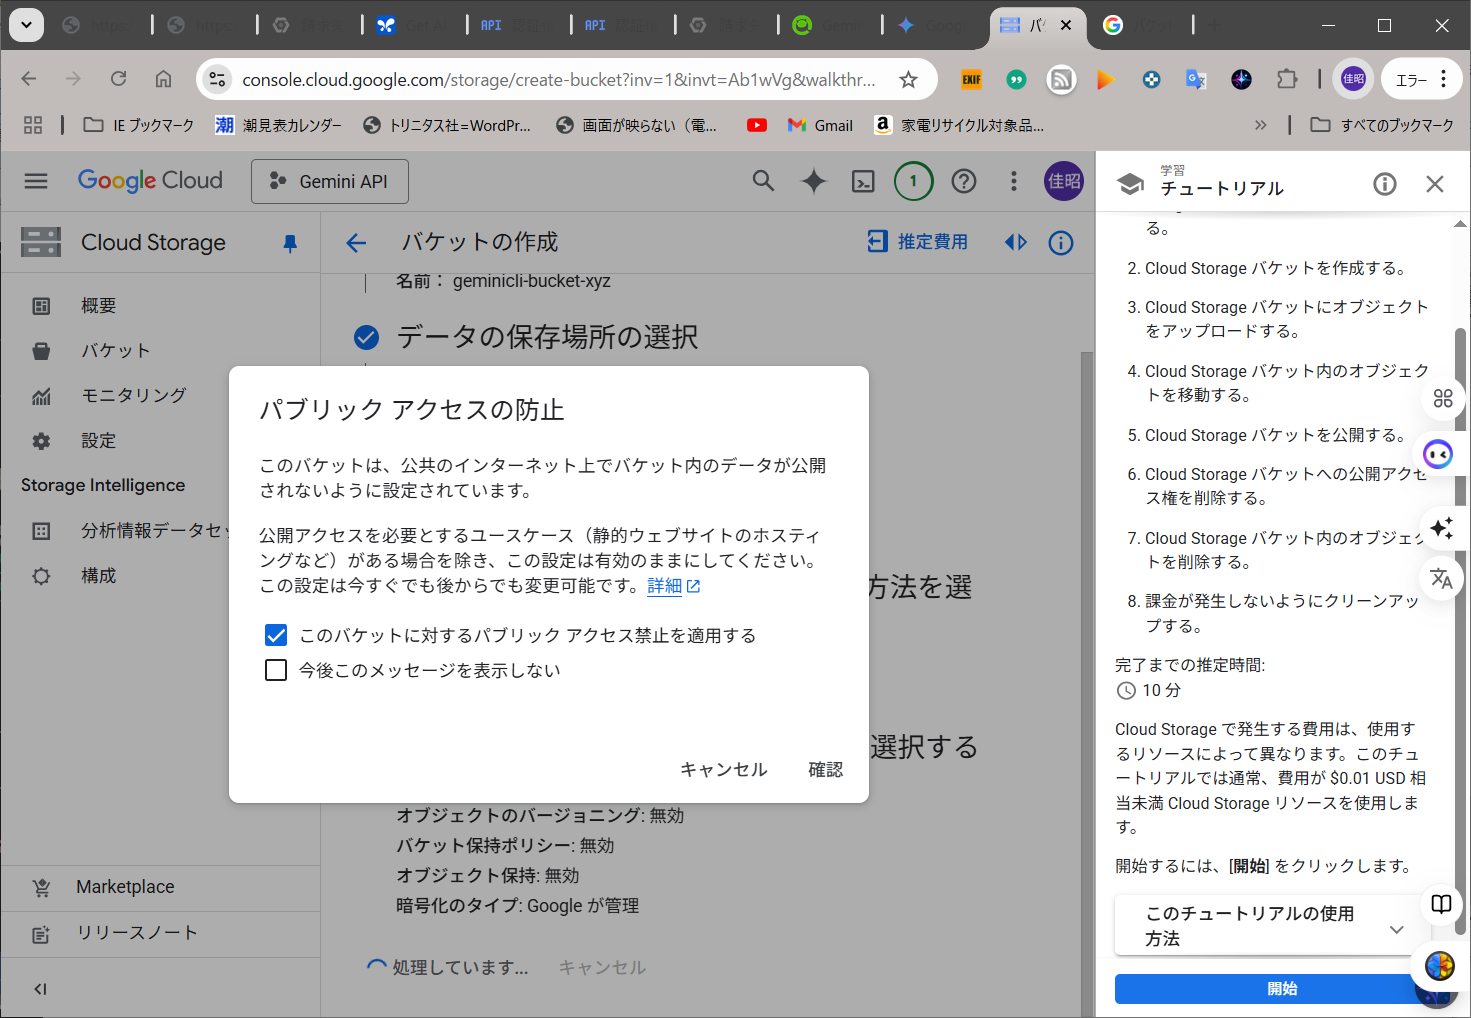Open バケット in the sidebar
The height and width of the screenshot is (1018, 1471).
coord(115,351)
